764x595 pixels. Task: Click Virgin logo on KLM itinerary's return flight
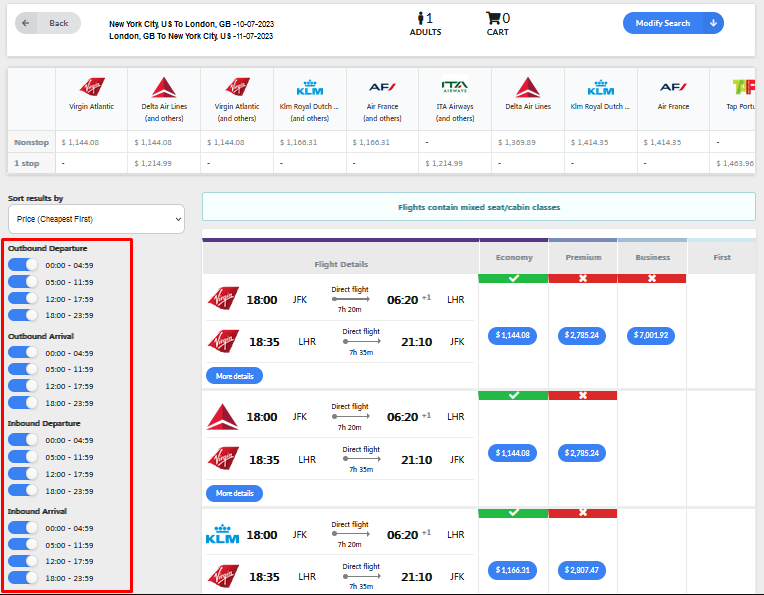point(223,576)
